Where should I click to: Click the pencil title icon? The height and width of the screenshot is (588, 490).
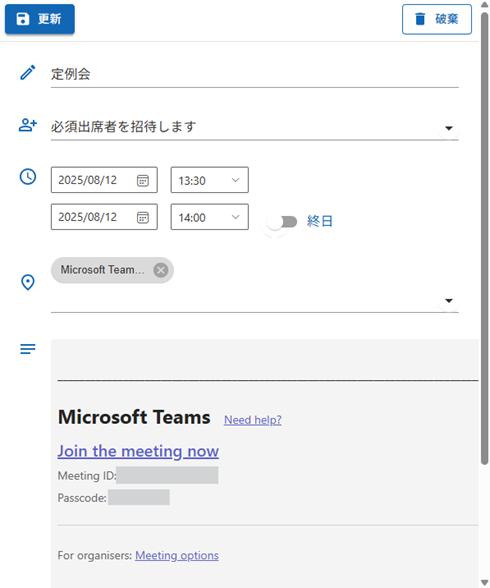point(28,72)
